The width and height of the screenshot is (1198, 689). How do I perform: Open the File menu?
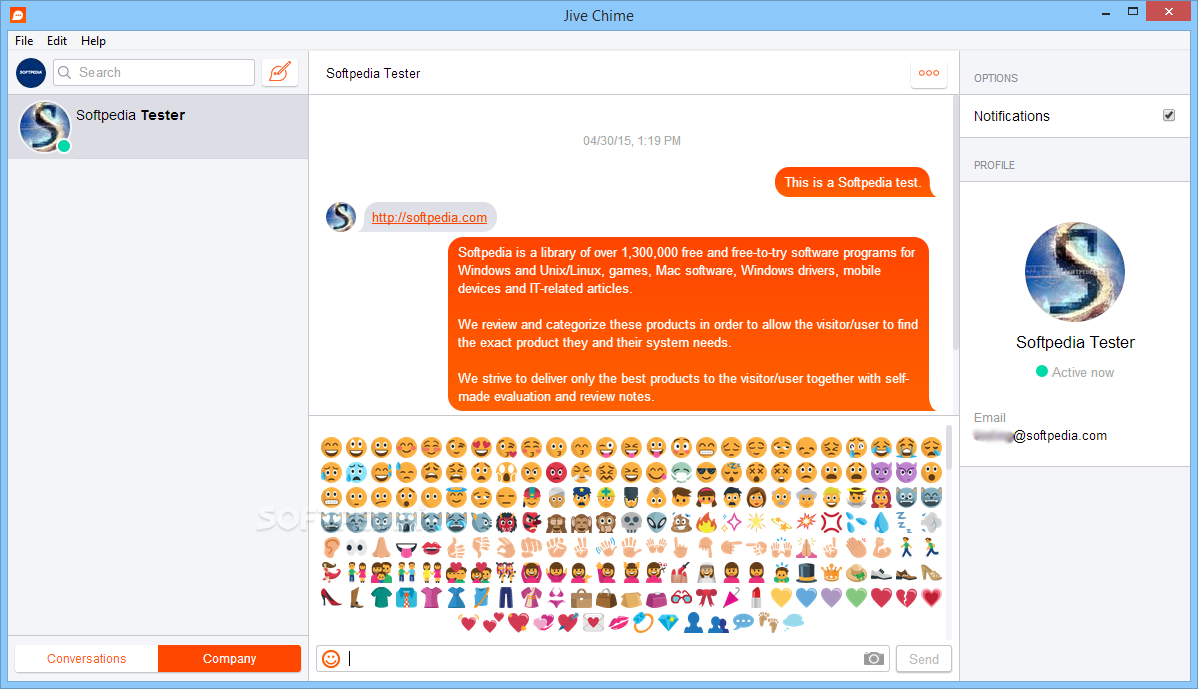coord(24,40)
